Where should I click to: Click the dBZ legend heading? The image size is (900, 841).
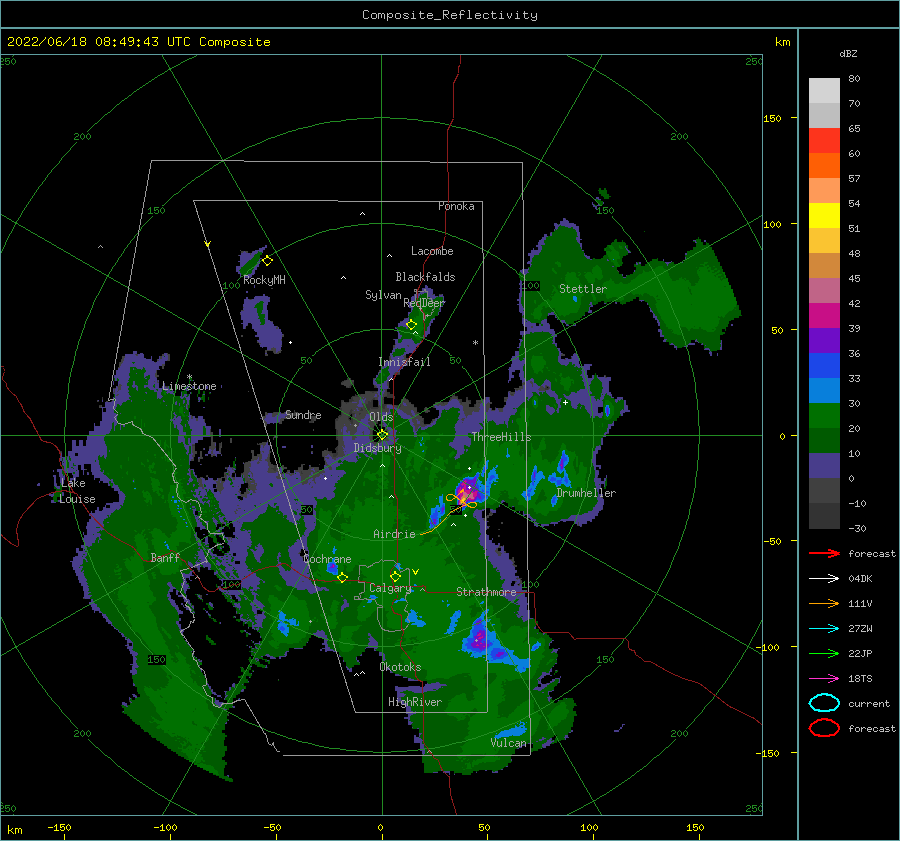click(848, 54)
